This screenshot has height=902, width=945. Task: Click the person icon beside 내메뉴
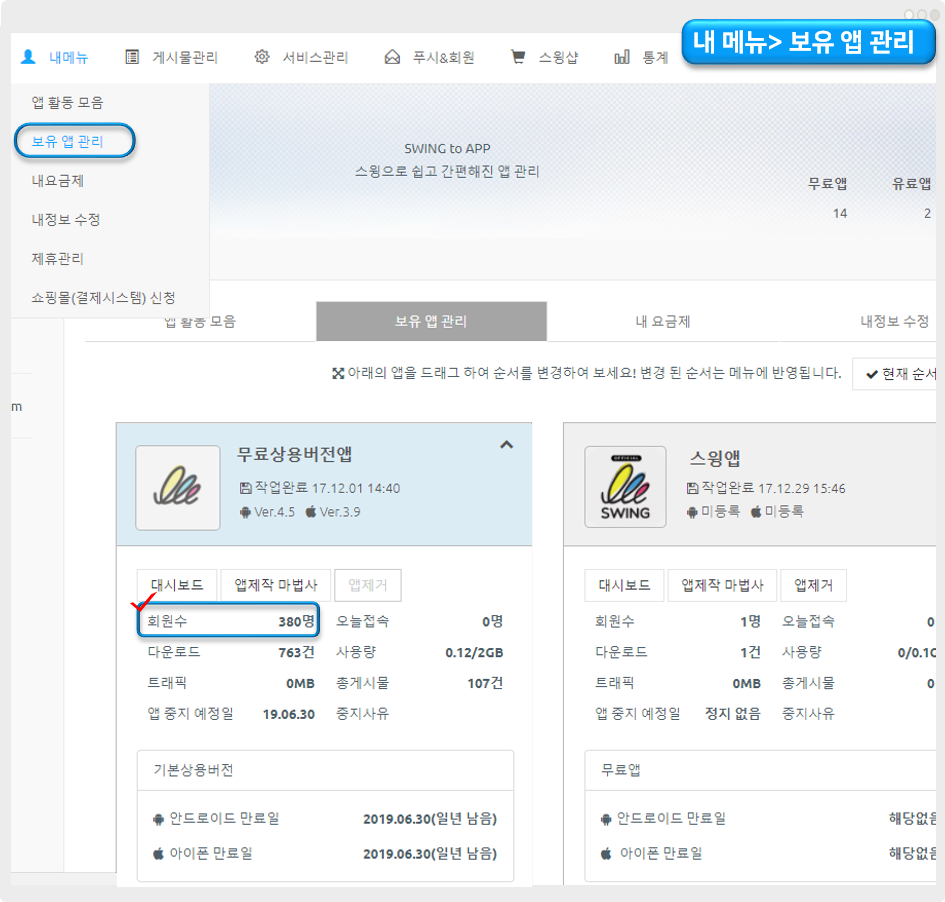[x=29, y=57]
